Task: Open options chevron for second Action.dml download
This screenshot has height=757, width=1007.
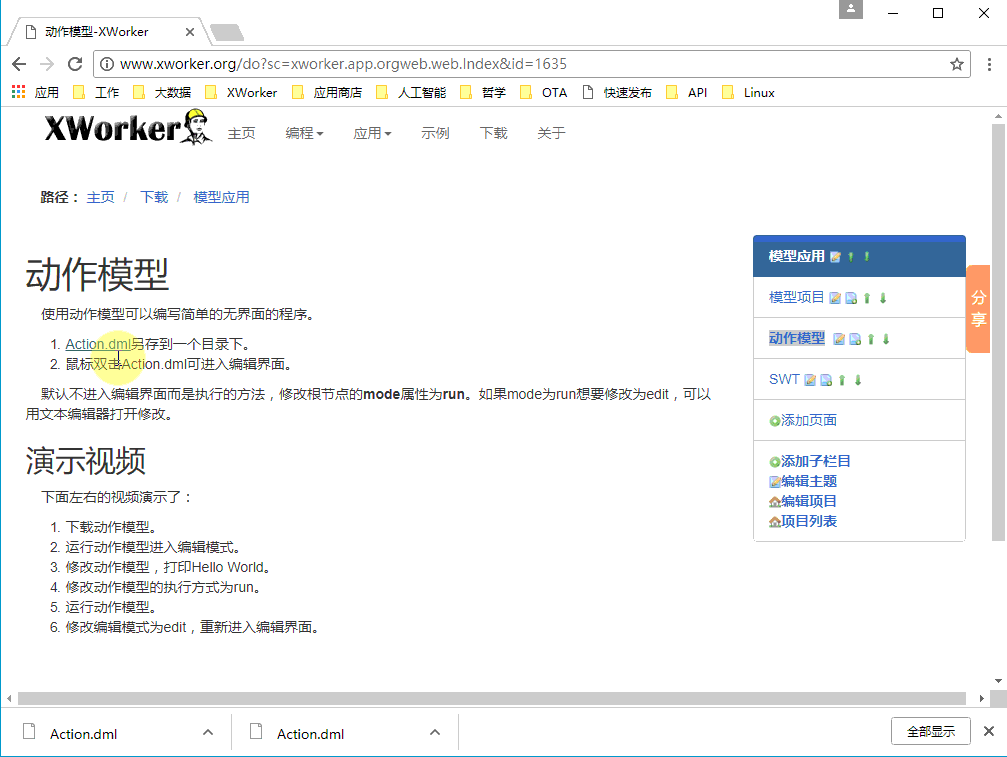Action: pyautogui.click(x=435, y=733)
